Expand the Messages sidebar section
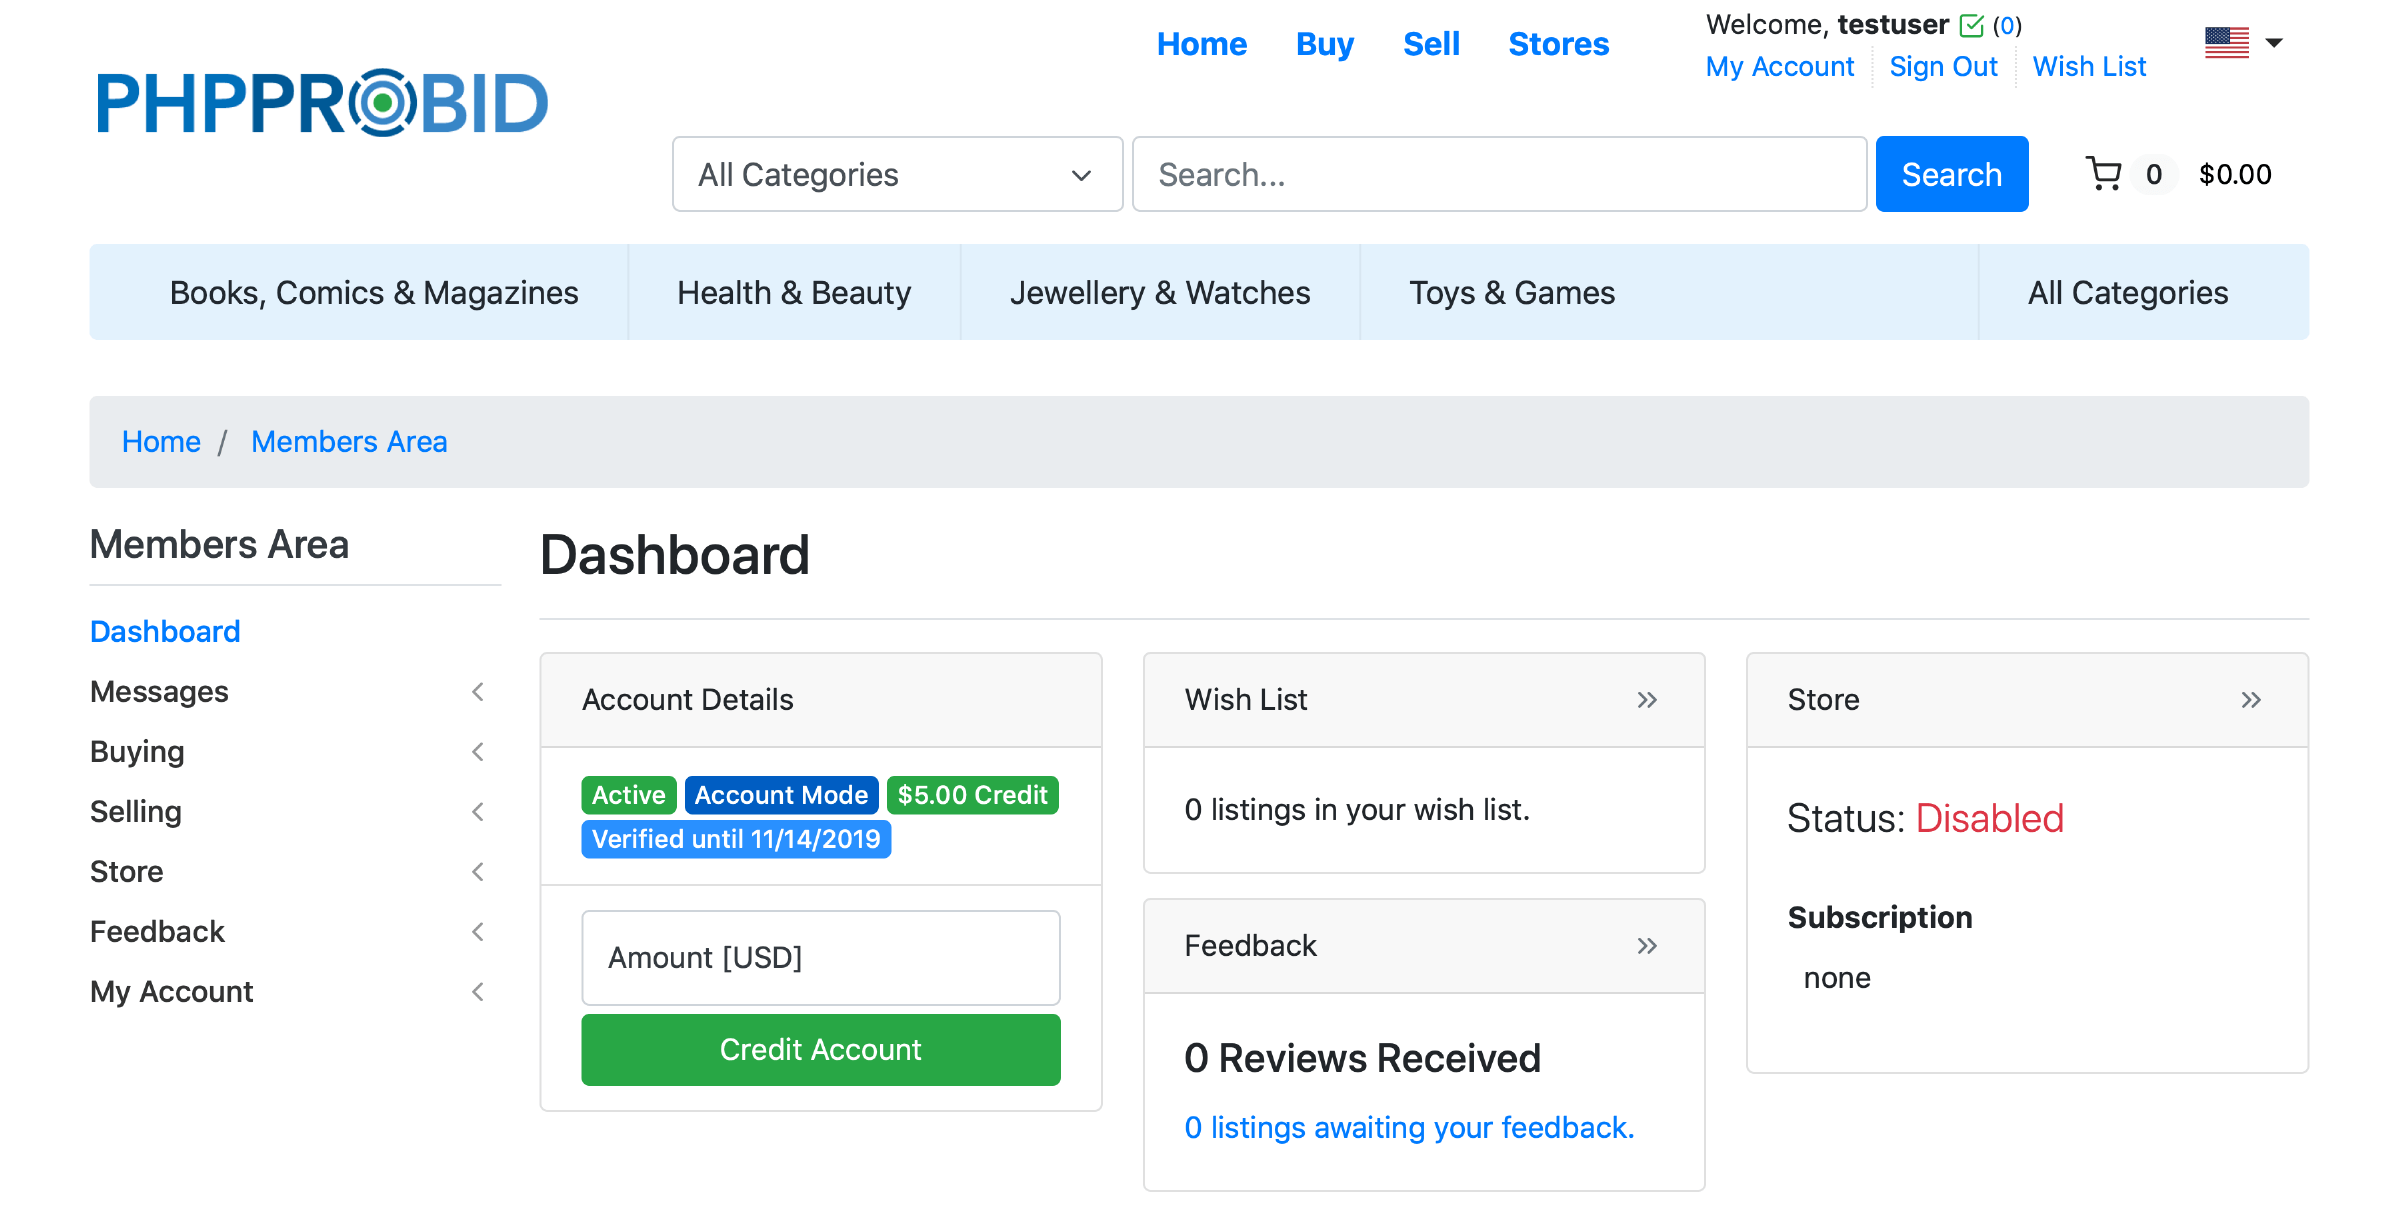Viewport: 2400px width, 1209px height. tap(478, 692)
